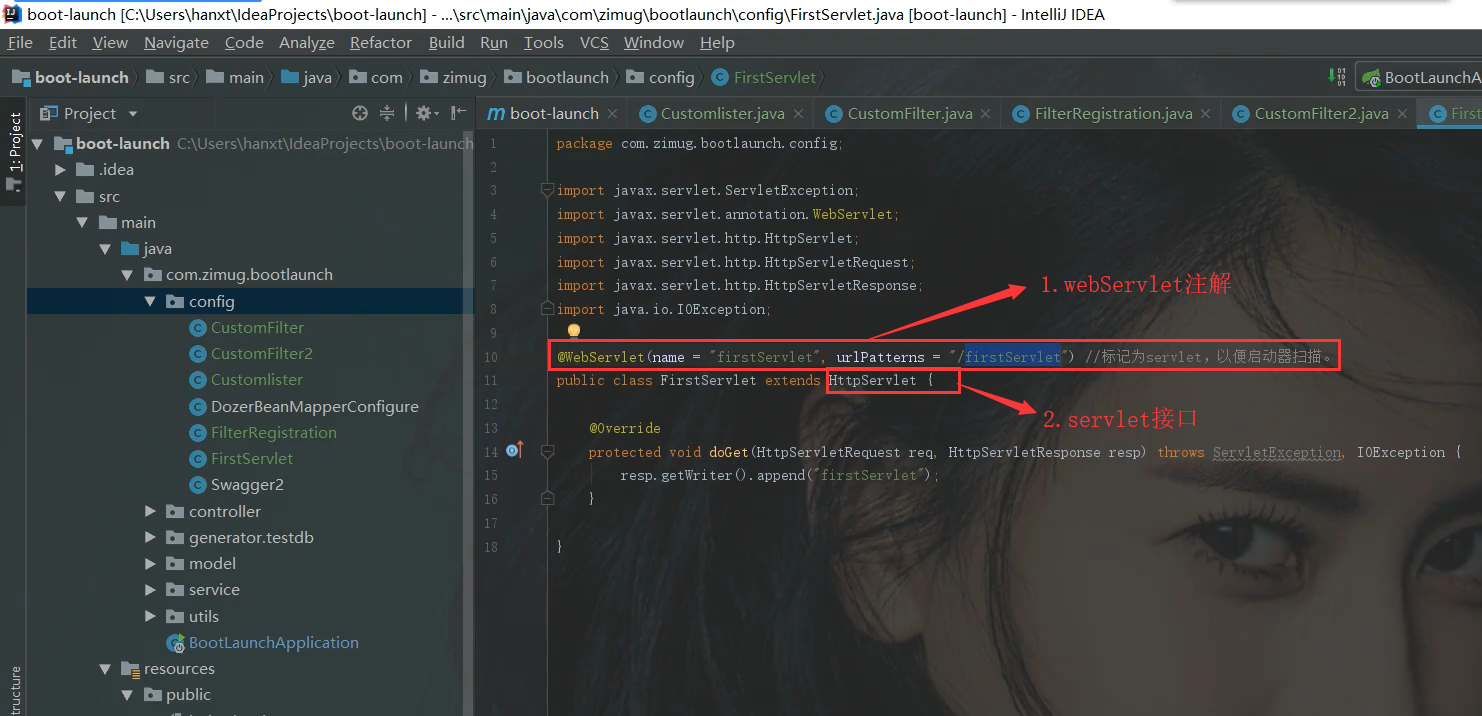Click zimug breadcrumb in navigation bar
The image size is (1482, 716).
(x=453, y=78)
